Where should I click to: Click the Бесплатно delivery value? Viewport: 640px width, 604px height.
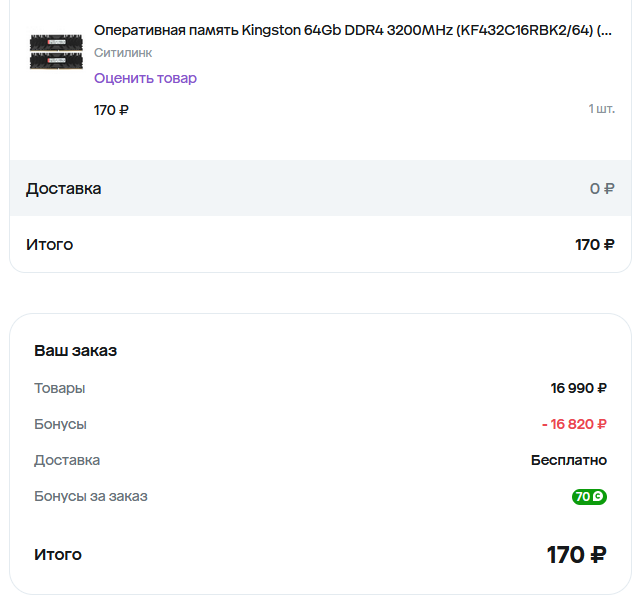(x=568, y=460)
